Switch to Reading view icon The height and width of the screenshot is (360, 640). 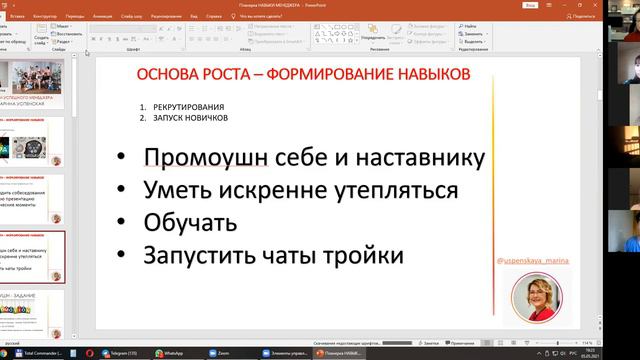[513, 343]
